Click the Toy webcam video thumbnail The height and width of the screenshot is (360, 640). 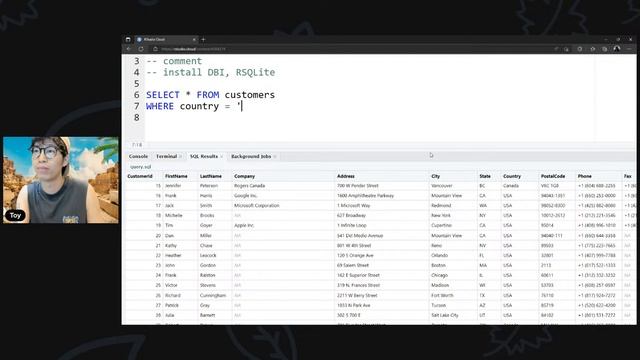click(x=61, y=180)
